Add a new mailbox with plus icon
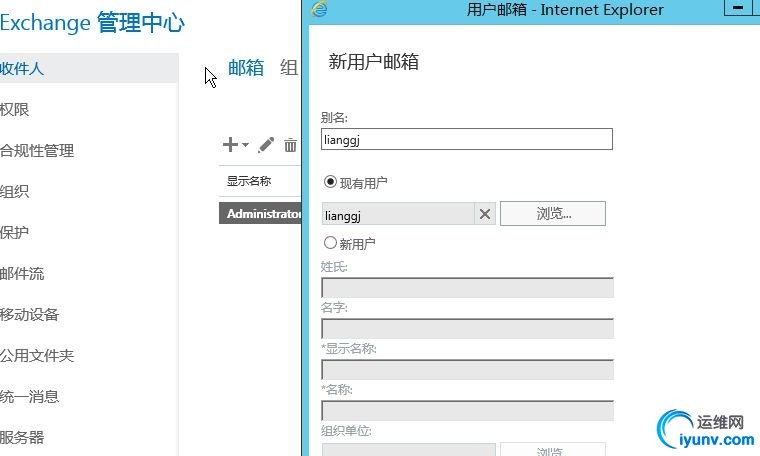Image resolution: width=760 pixels, height=456 pixels. pyautogui.click(x=230, y=144)
